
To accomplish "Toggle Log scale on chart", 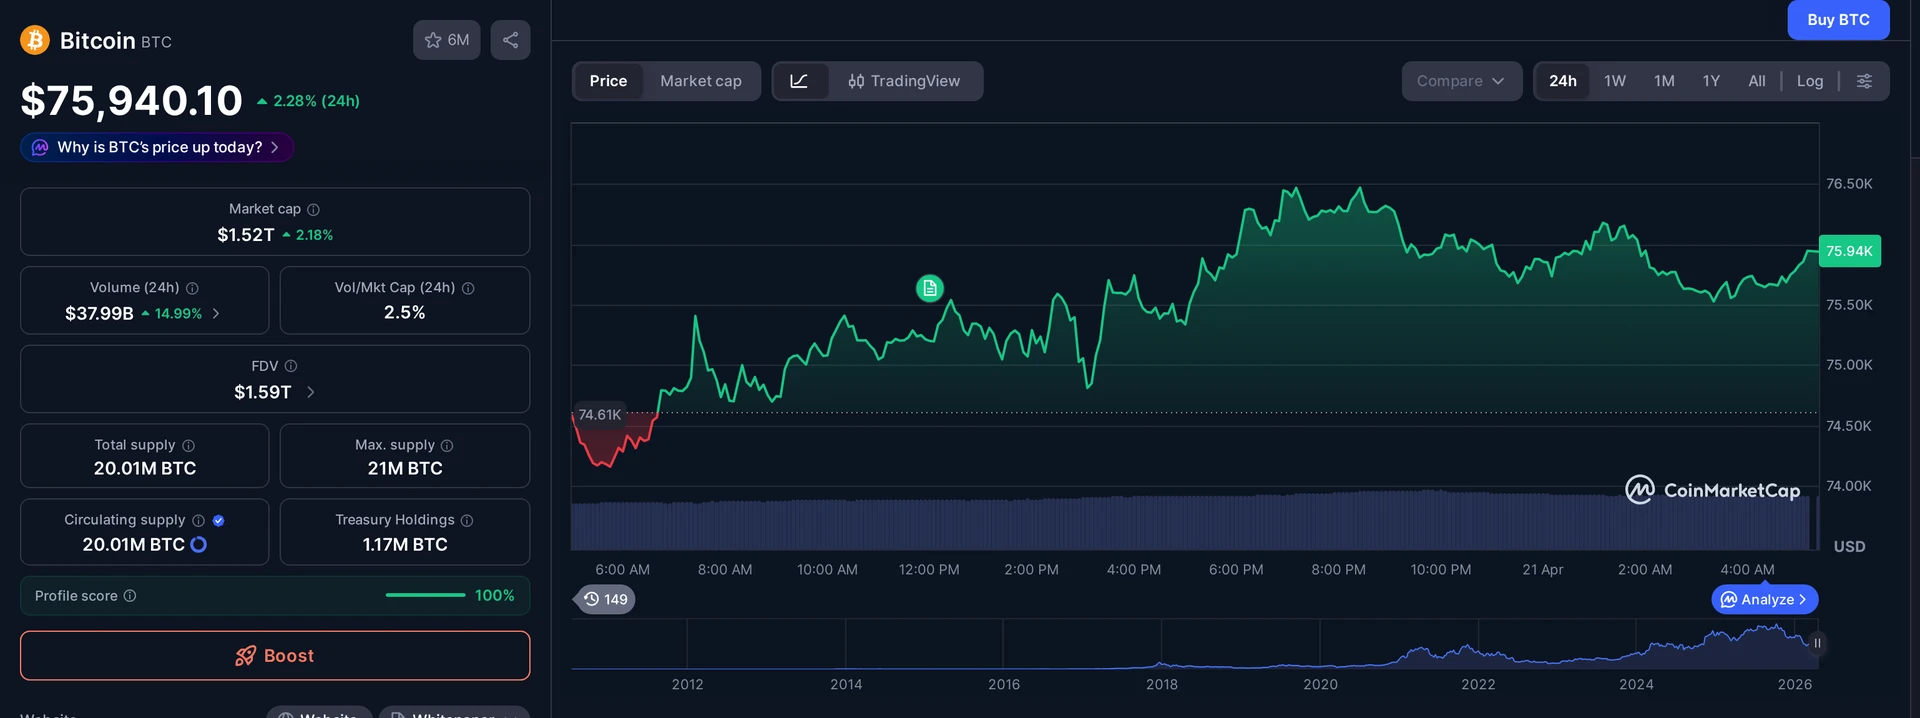I will click(1810, 81).
